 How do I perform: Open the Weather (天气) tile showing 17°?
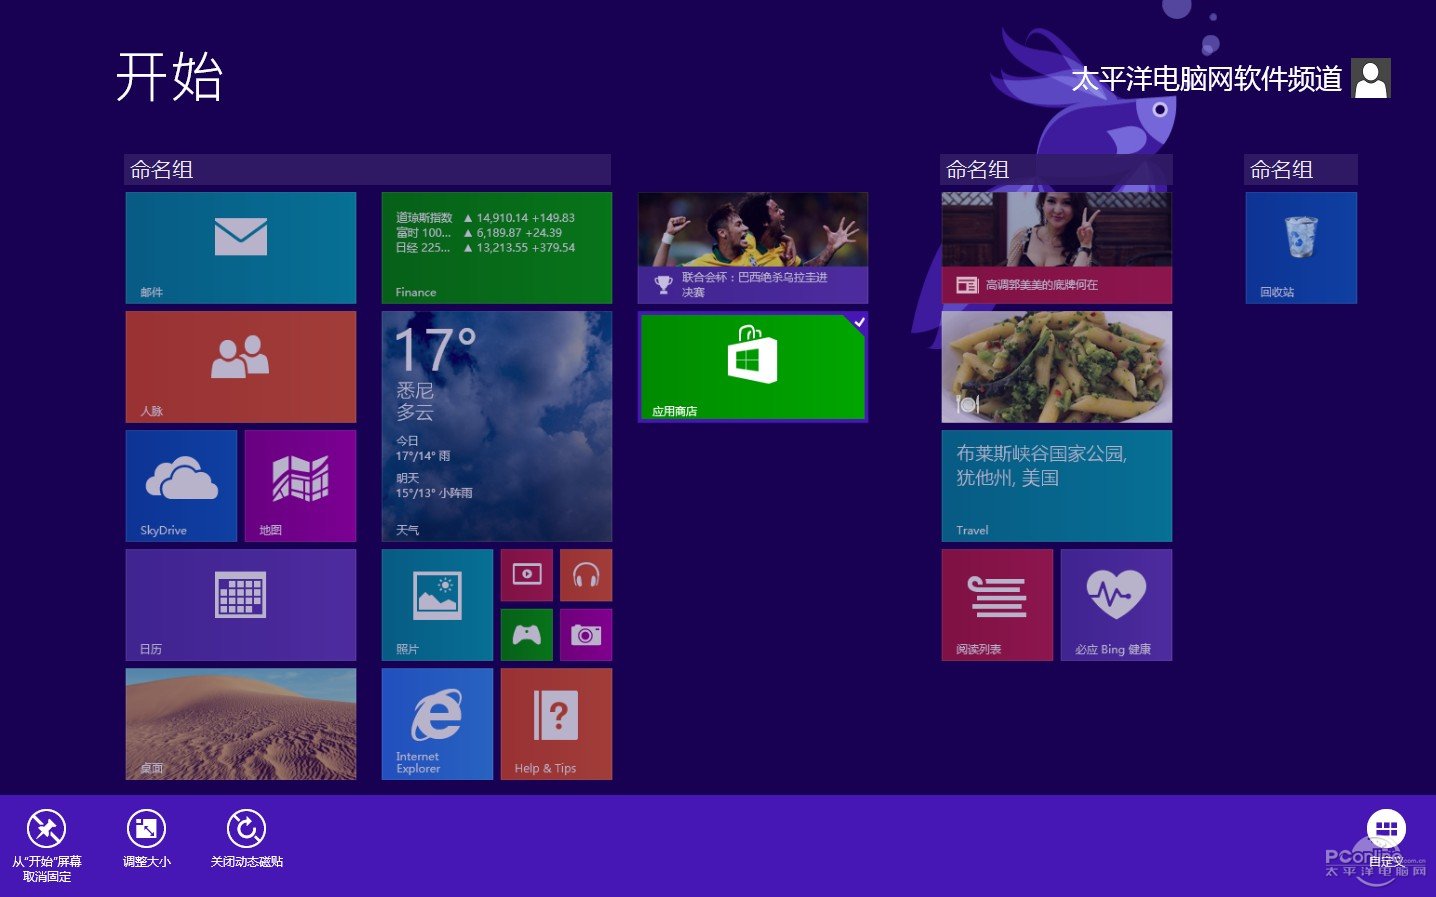point(497,427)
